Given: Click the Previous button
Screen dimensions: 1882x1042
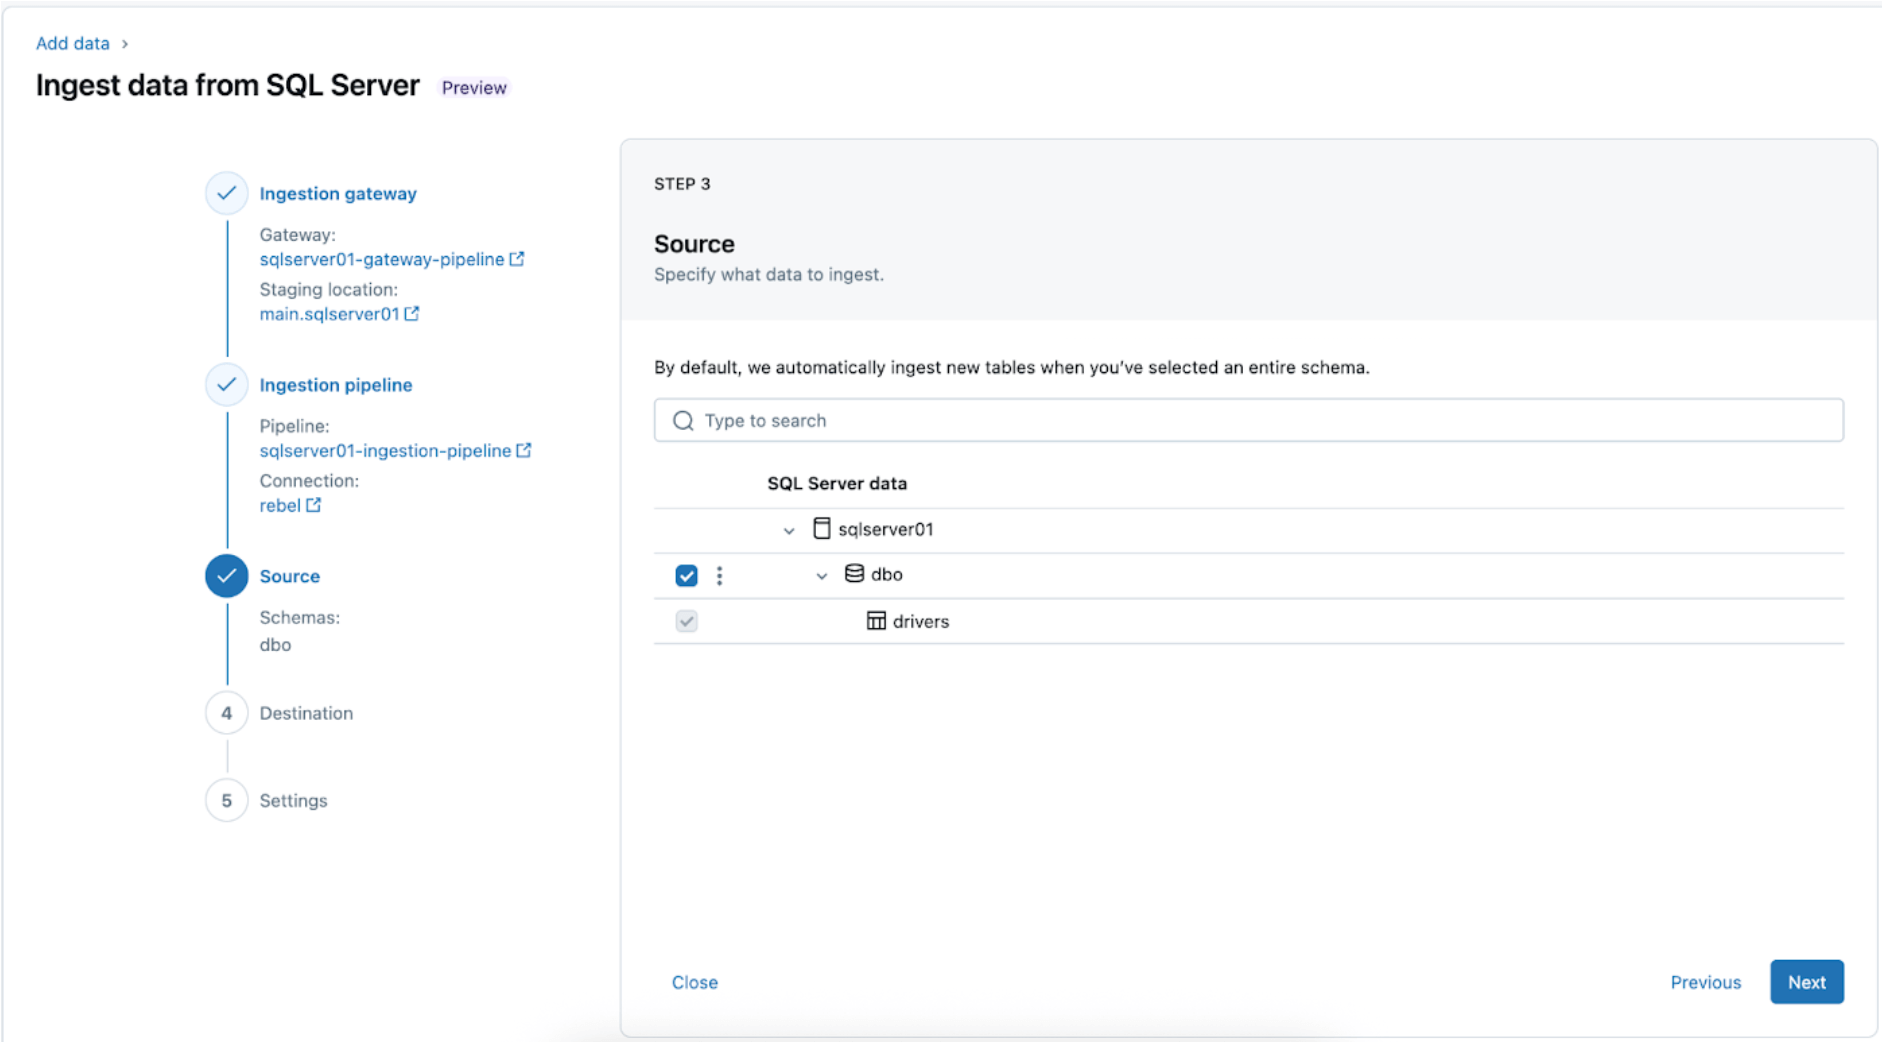Looking at the screenshot, I should (1705, 982).
